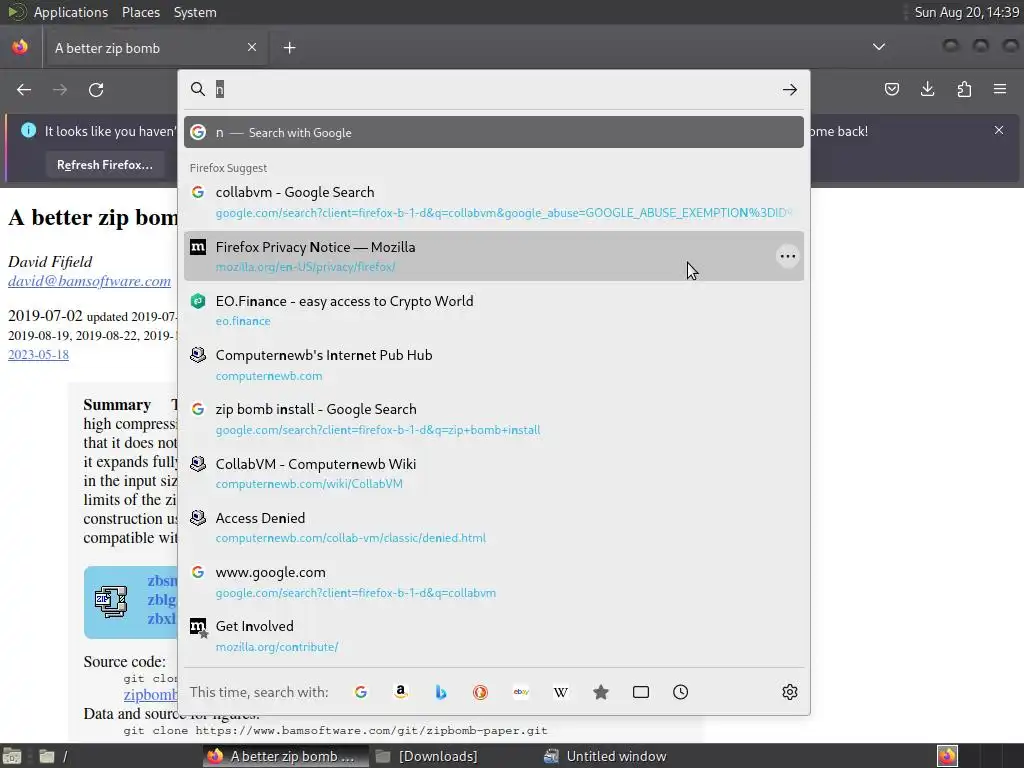Click the clock showing Sun Aug 20
The height and width of the screenshot is (768, 1024).
tap(967, 12)
